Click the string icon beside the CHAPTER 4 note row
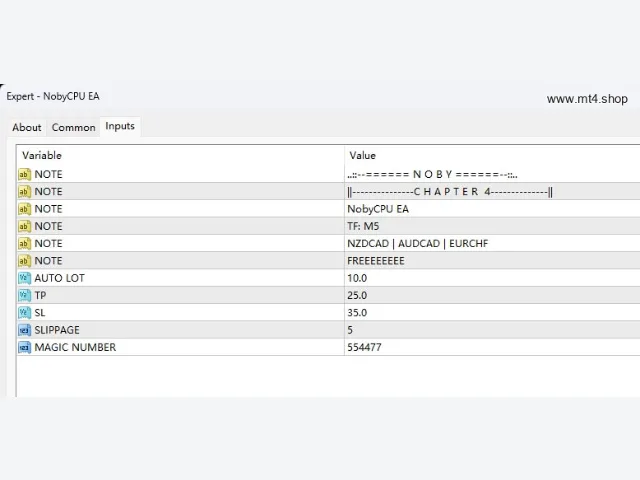Viewport: 640px width, 480px height. coord(24,191)
